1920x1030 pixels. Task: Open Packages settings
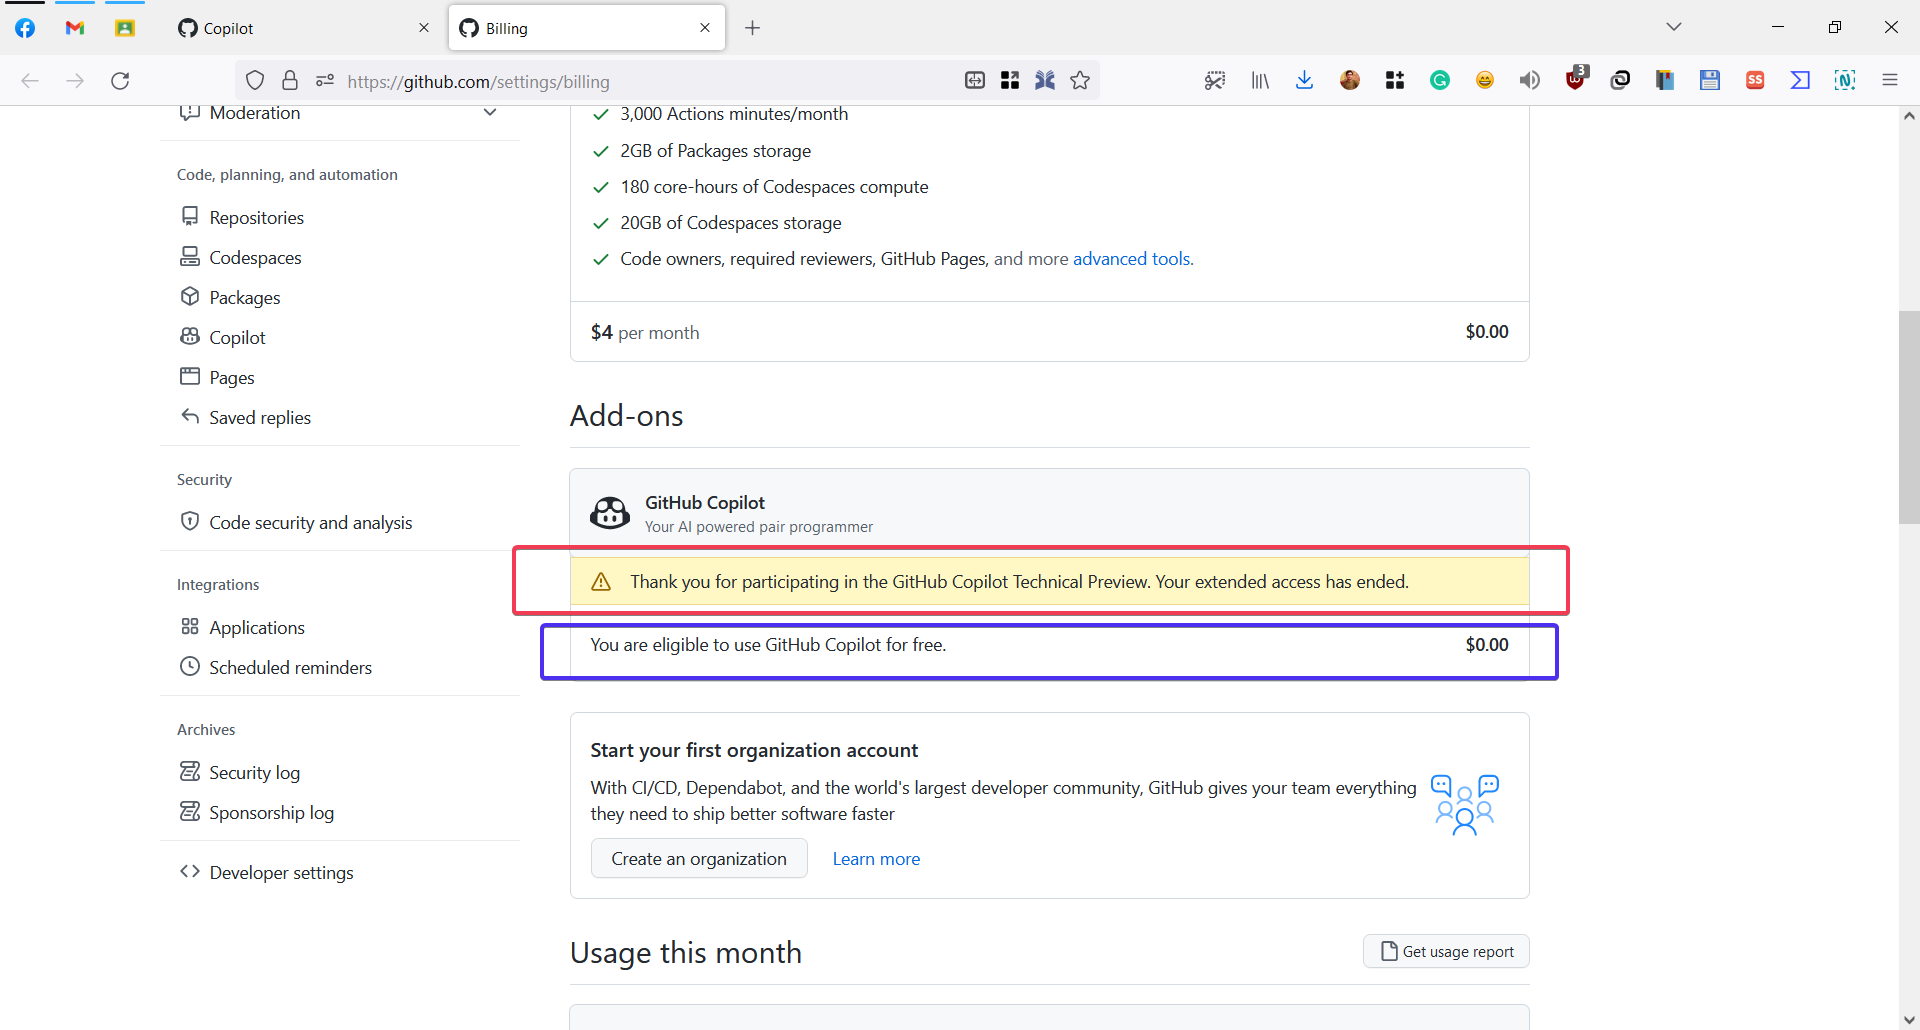[x=244, y=297]
